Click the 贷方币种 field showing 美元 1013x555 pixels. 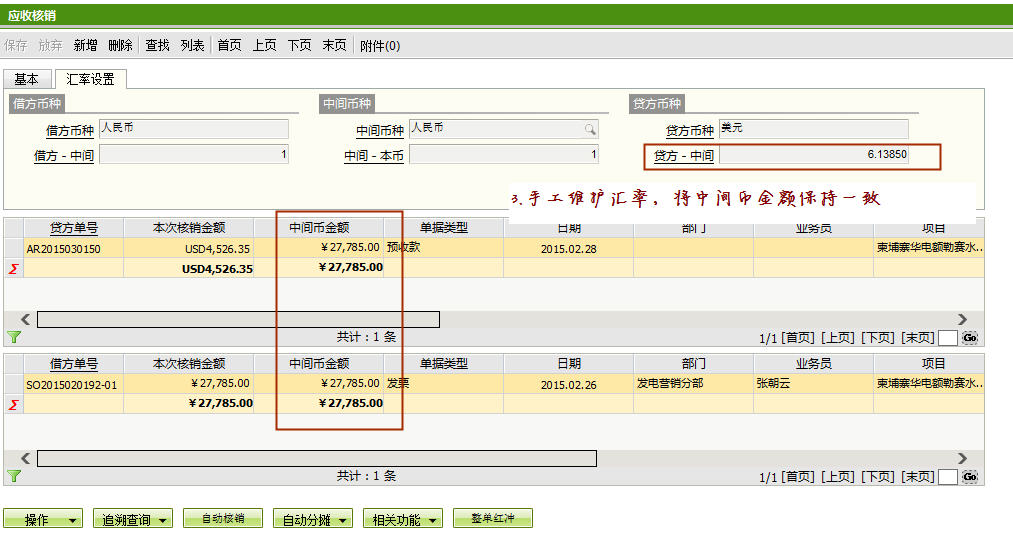point(814,129)
